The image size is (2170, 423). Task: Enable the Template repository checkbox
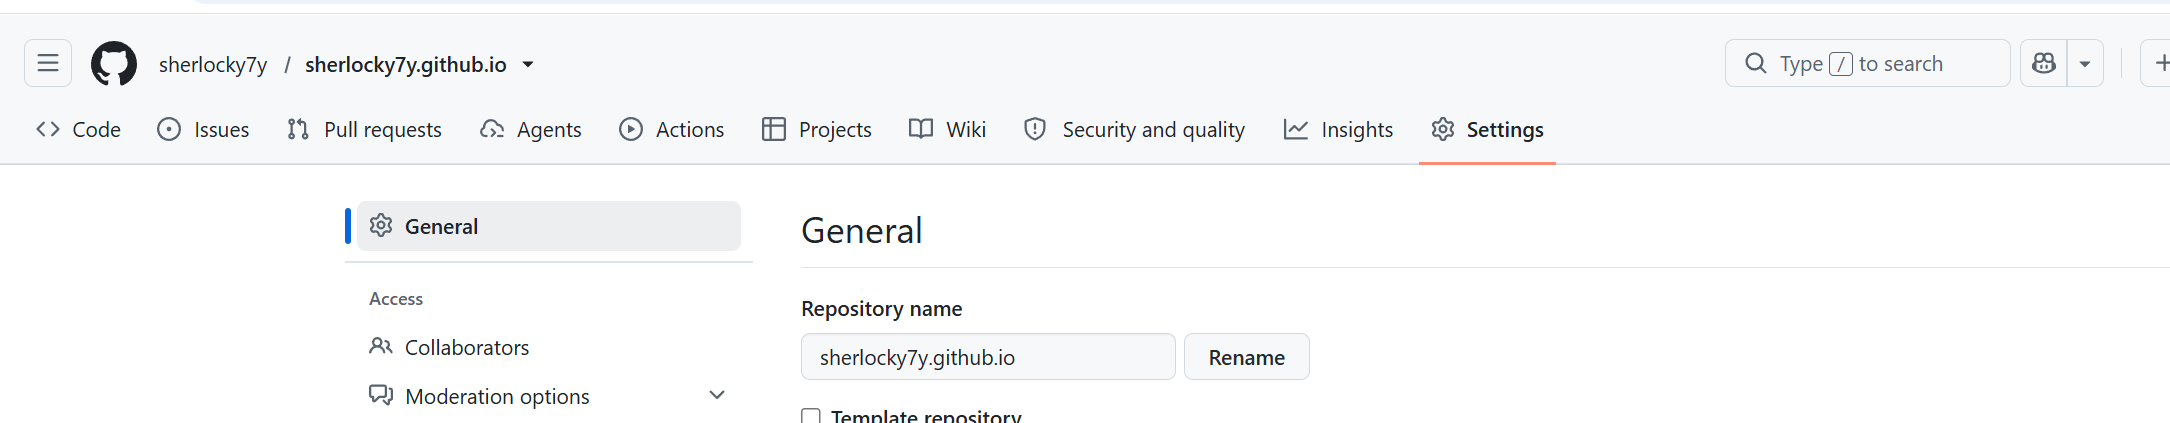coord(811,416)
